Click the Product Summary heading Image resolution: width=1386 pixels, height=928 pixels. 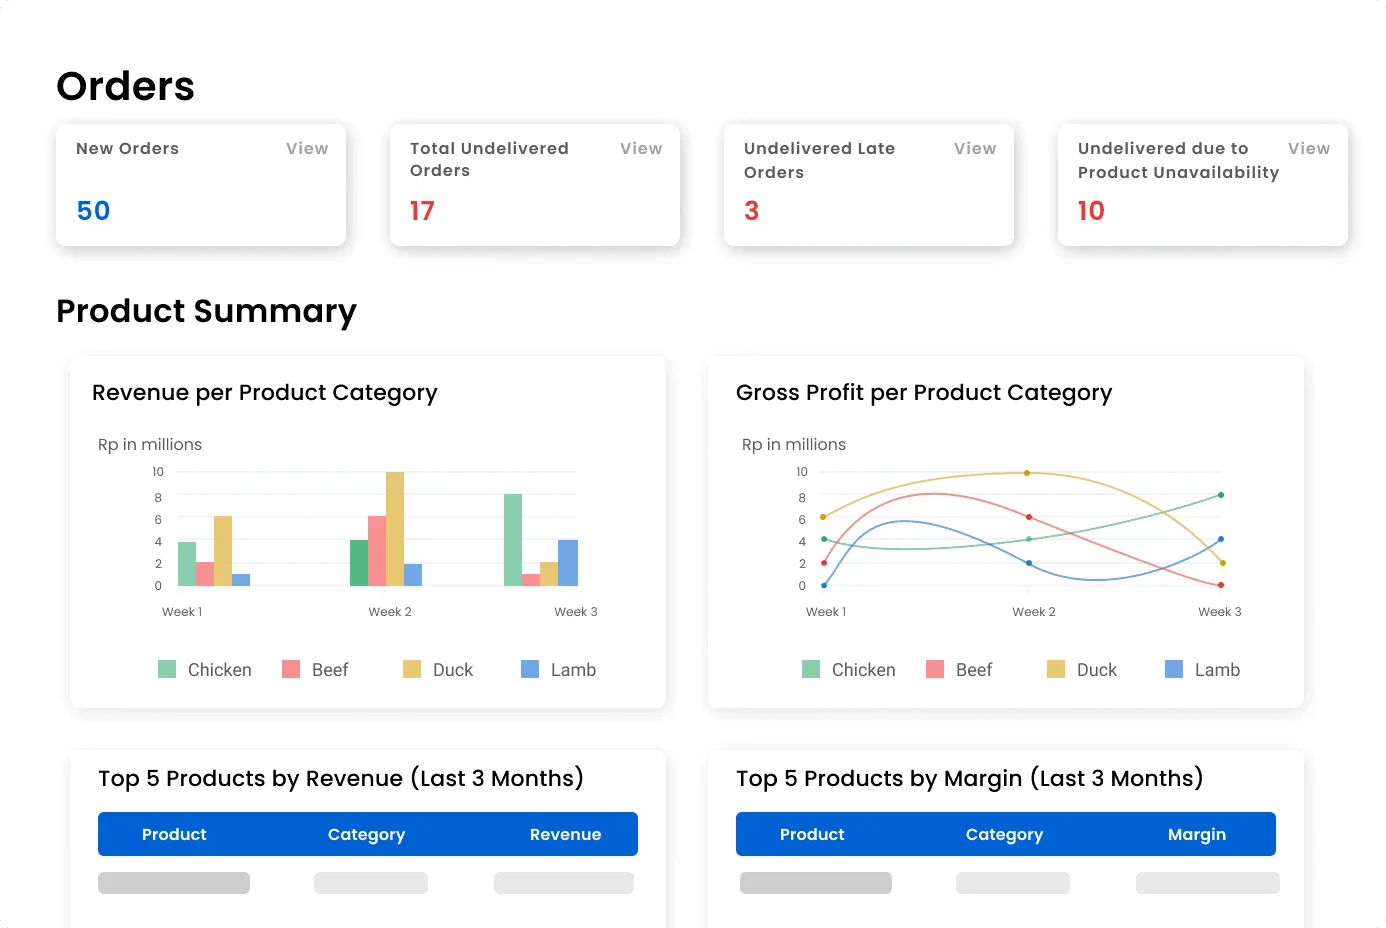point(206,312)
